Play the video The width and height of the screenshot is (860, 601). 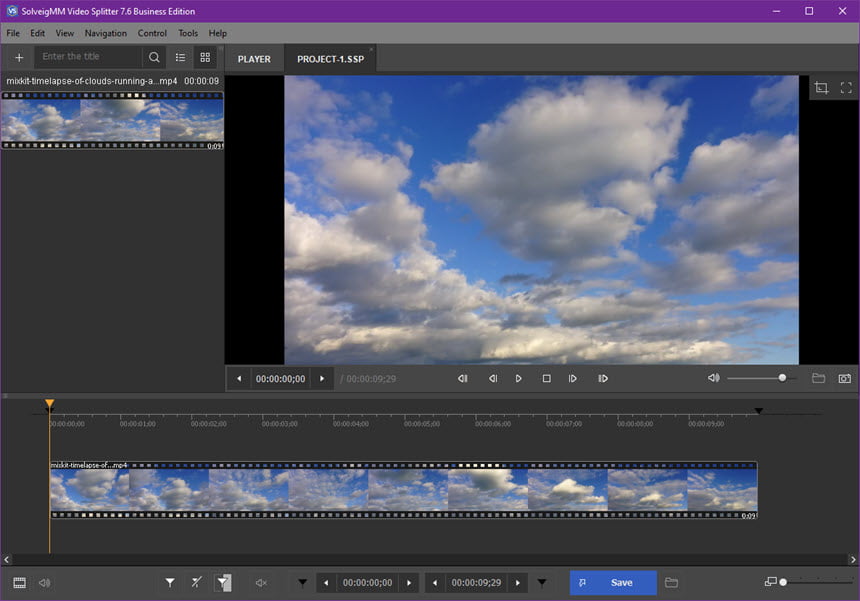518,378
